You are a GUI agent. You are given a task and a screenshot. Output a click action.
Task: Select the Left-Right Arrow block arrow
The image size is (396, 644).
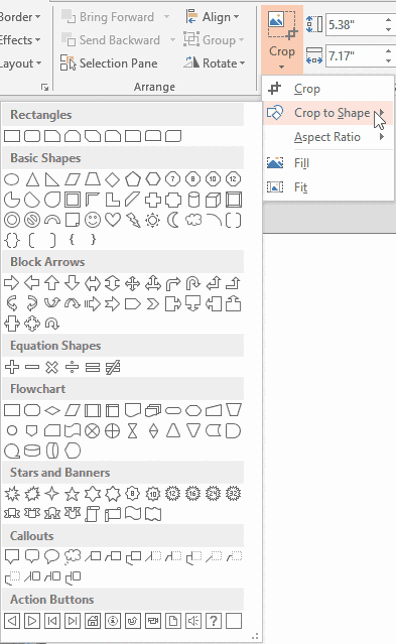click(x=92, y=283)
